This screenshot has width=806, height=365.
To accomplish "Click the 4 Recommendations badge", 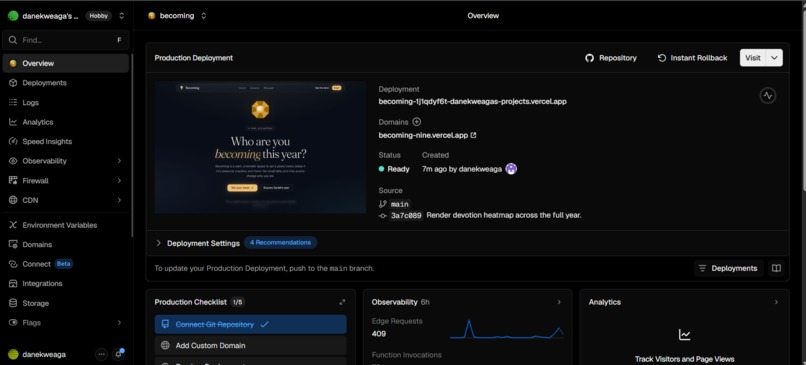I will pos(280,243).
